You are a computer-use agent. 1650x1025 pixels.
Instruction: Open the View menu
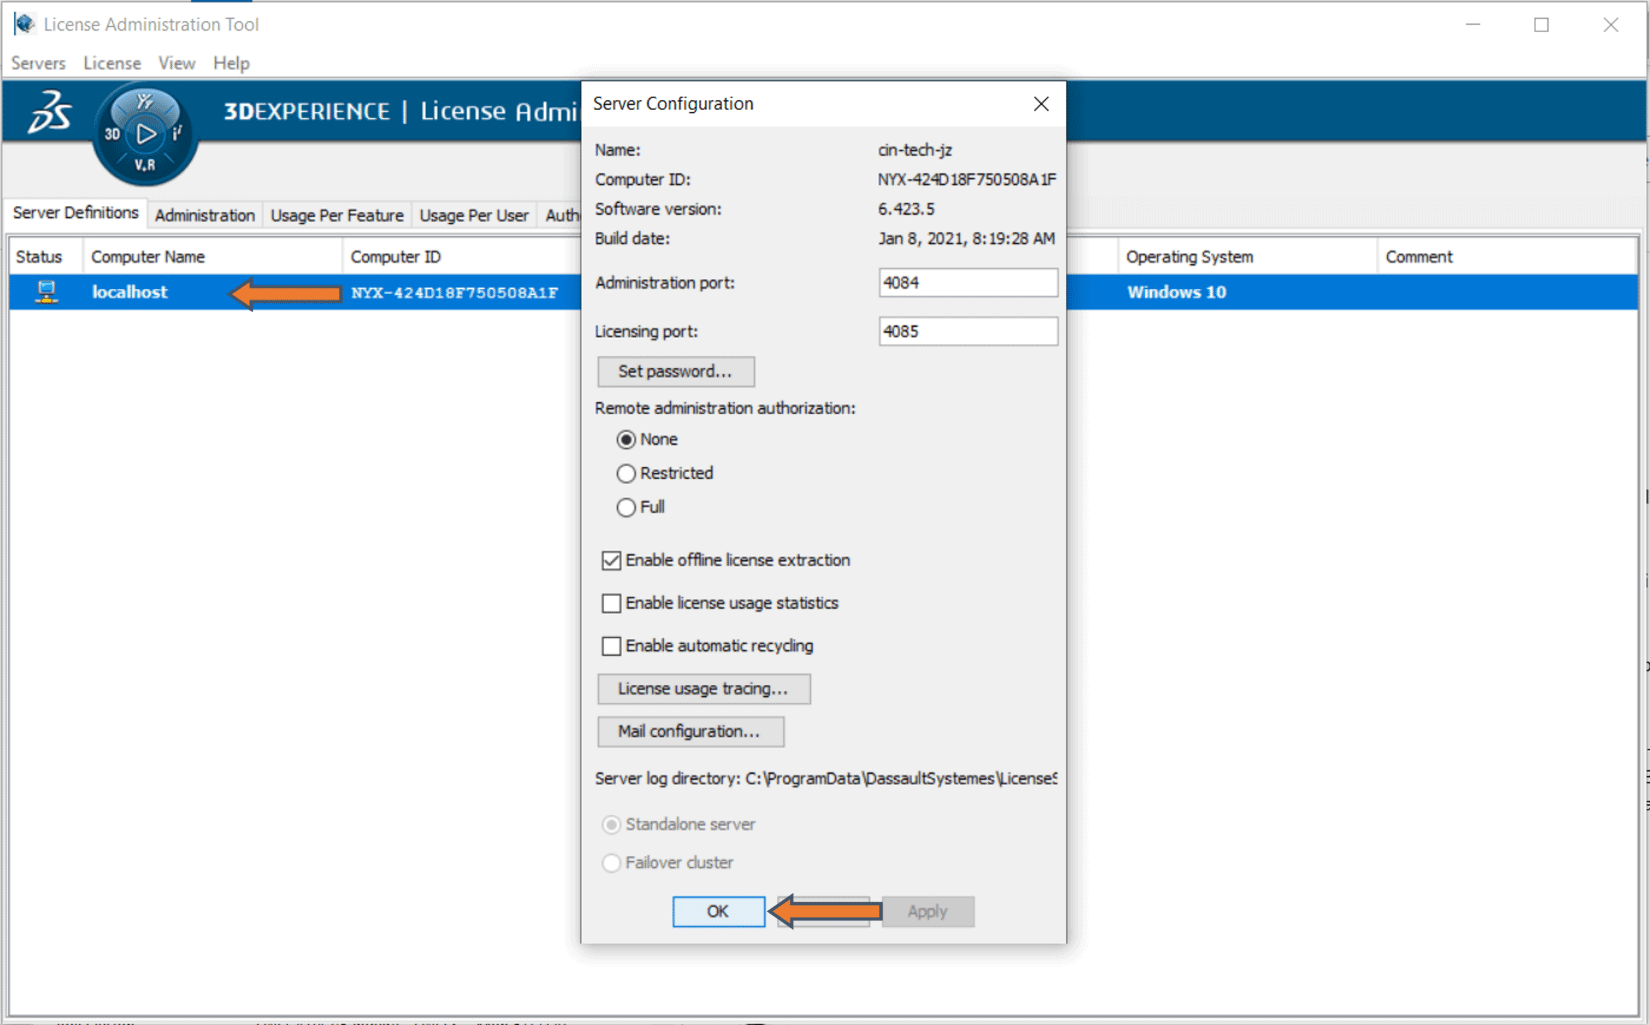[177, 63]
